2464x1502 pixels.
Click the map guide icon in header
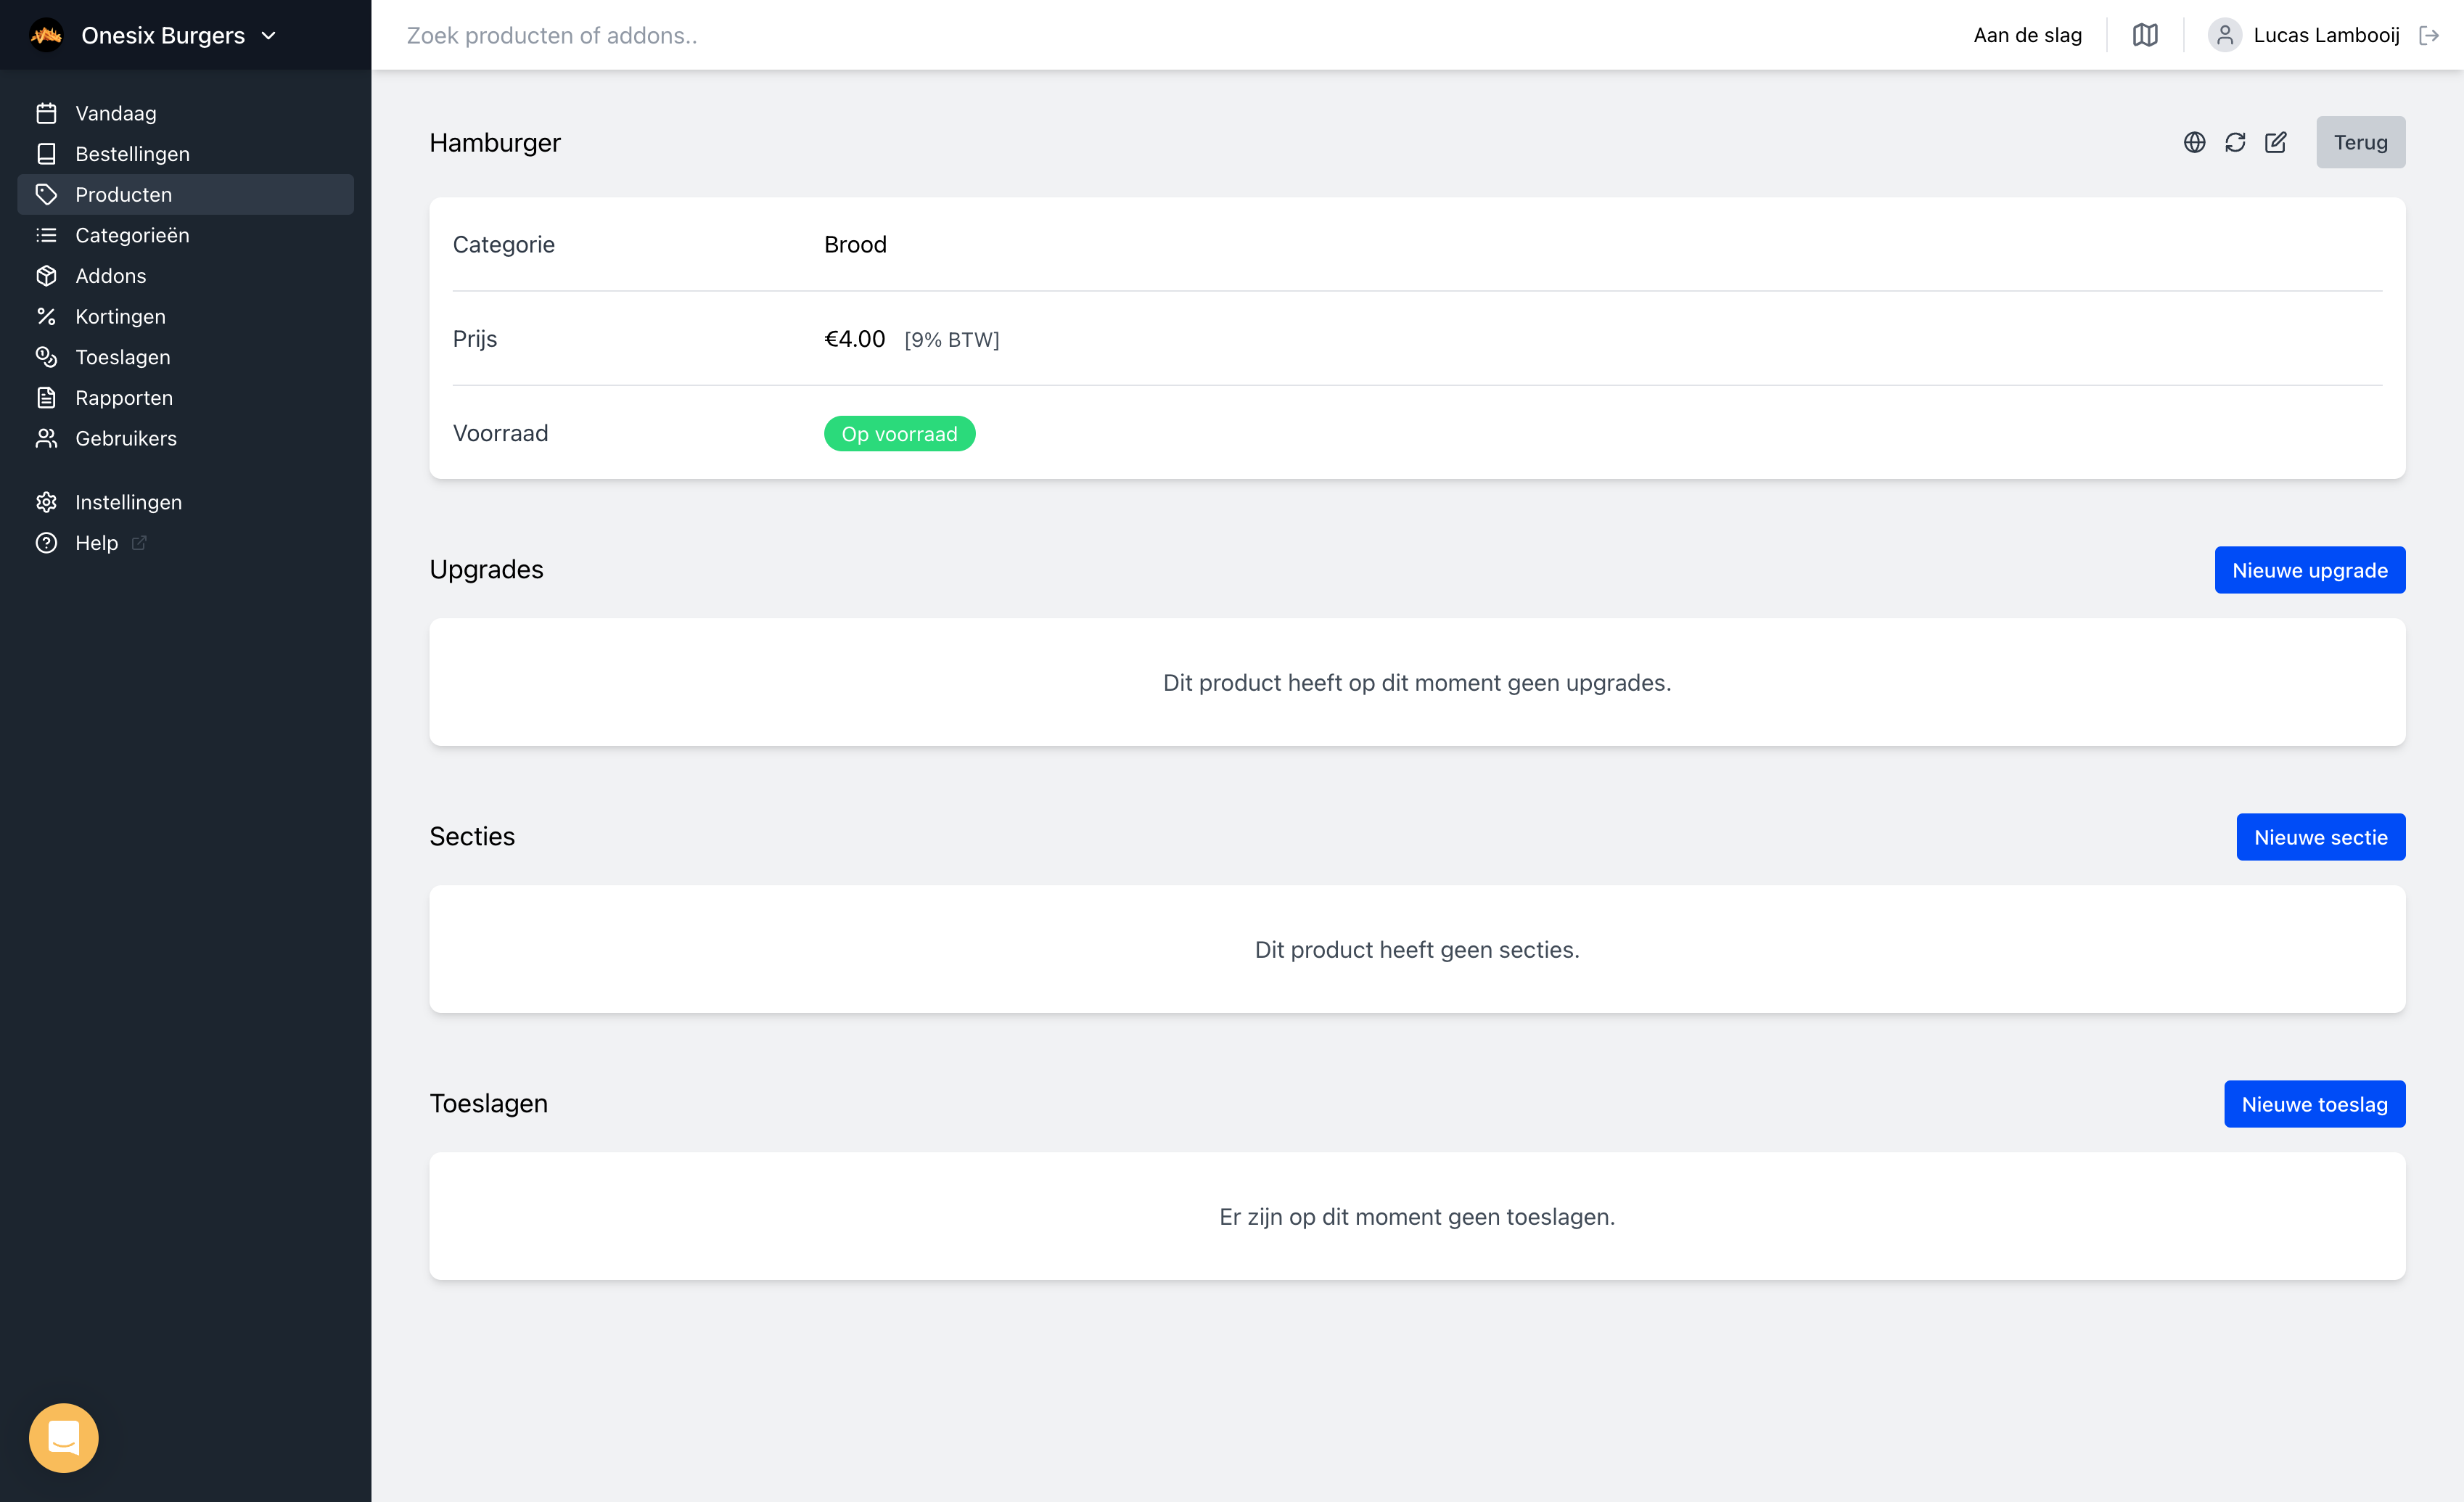click(x=2145, y=35)
